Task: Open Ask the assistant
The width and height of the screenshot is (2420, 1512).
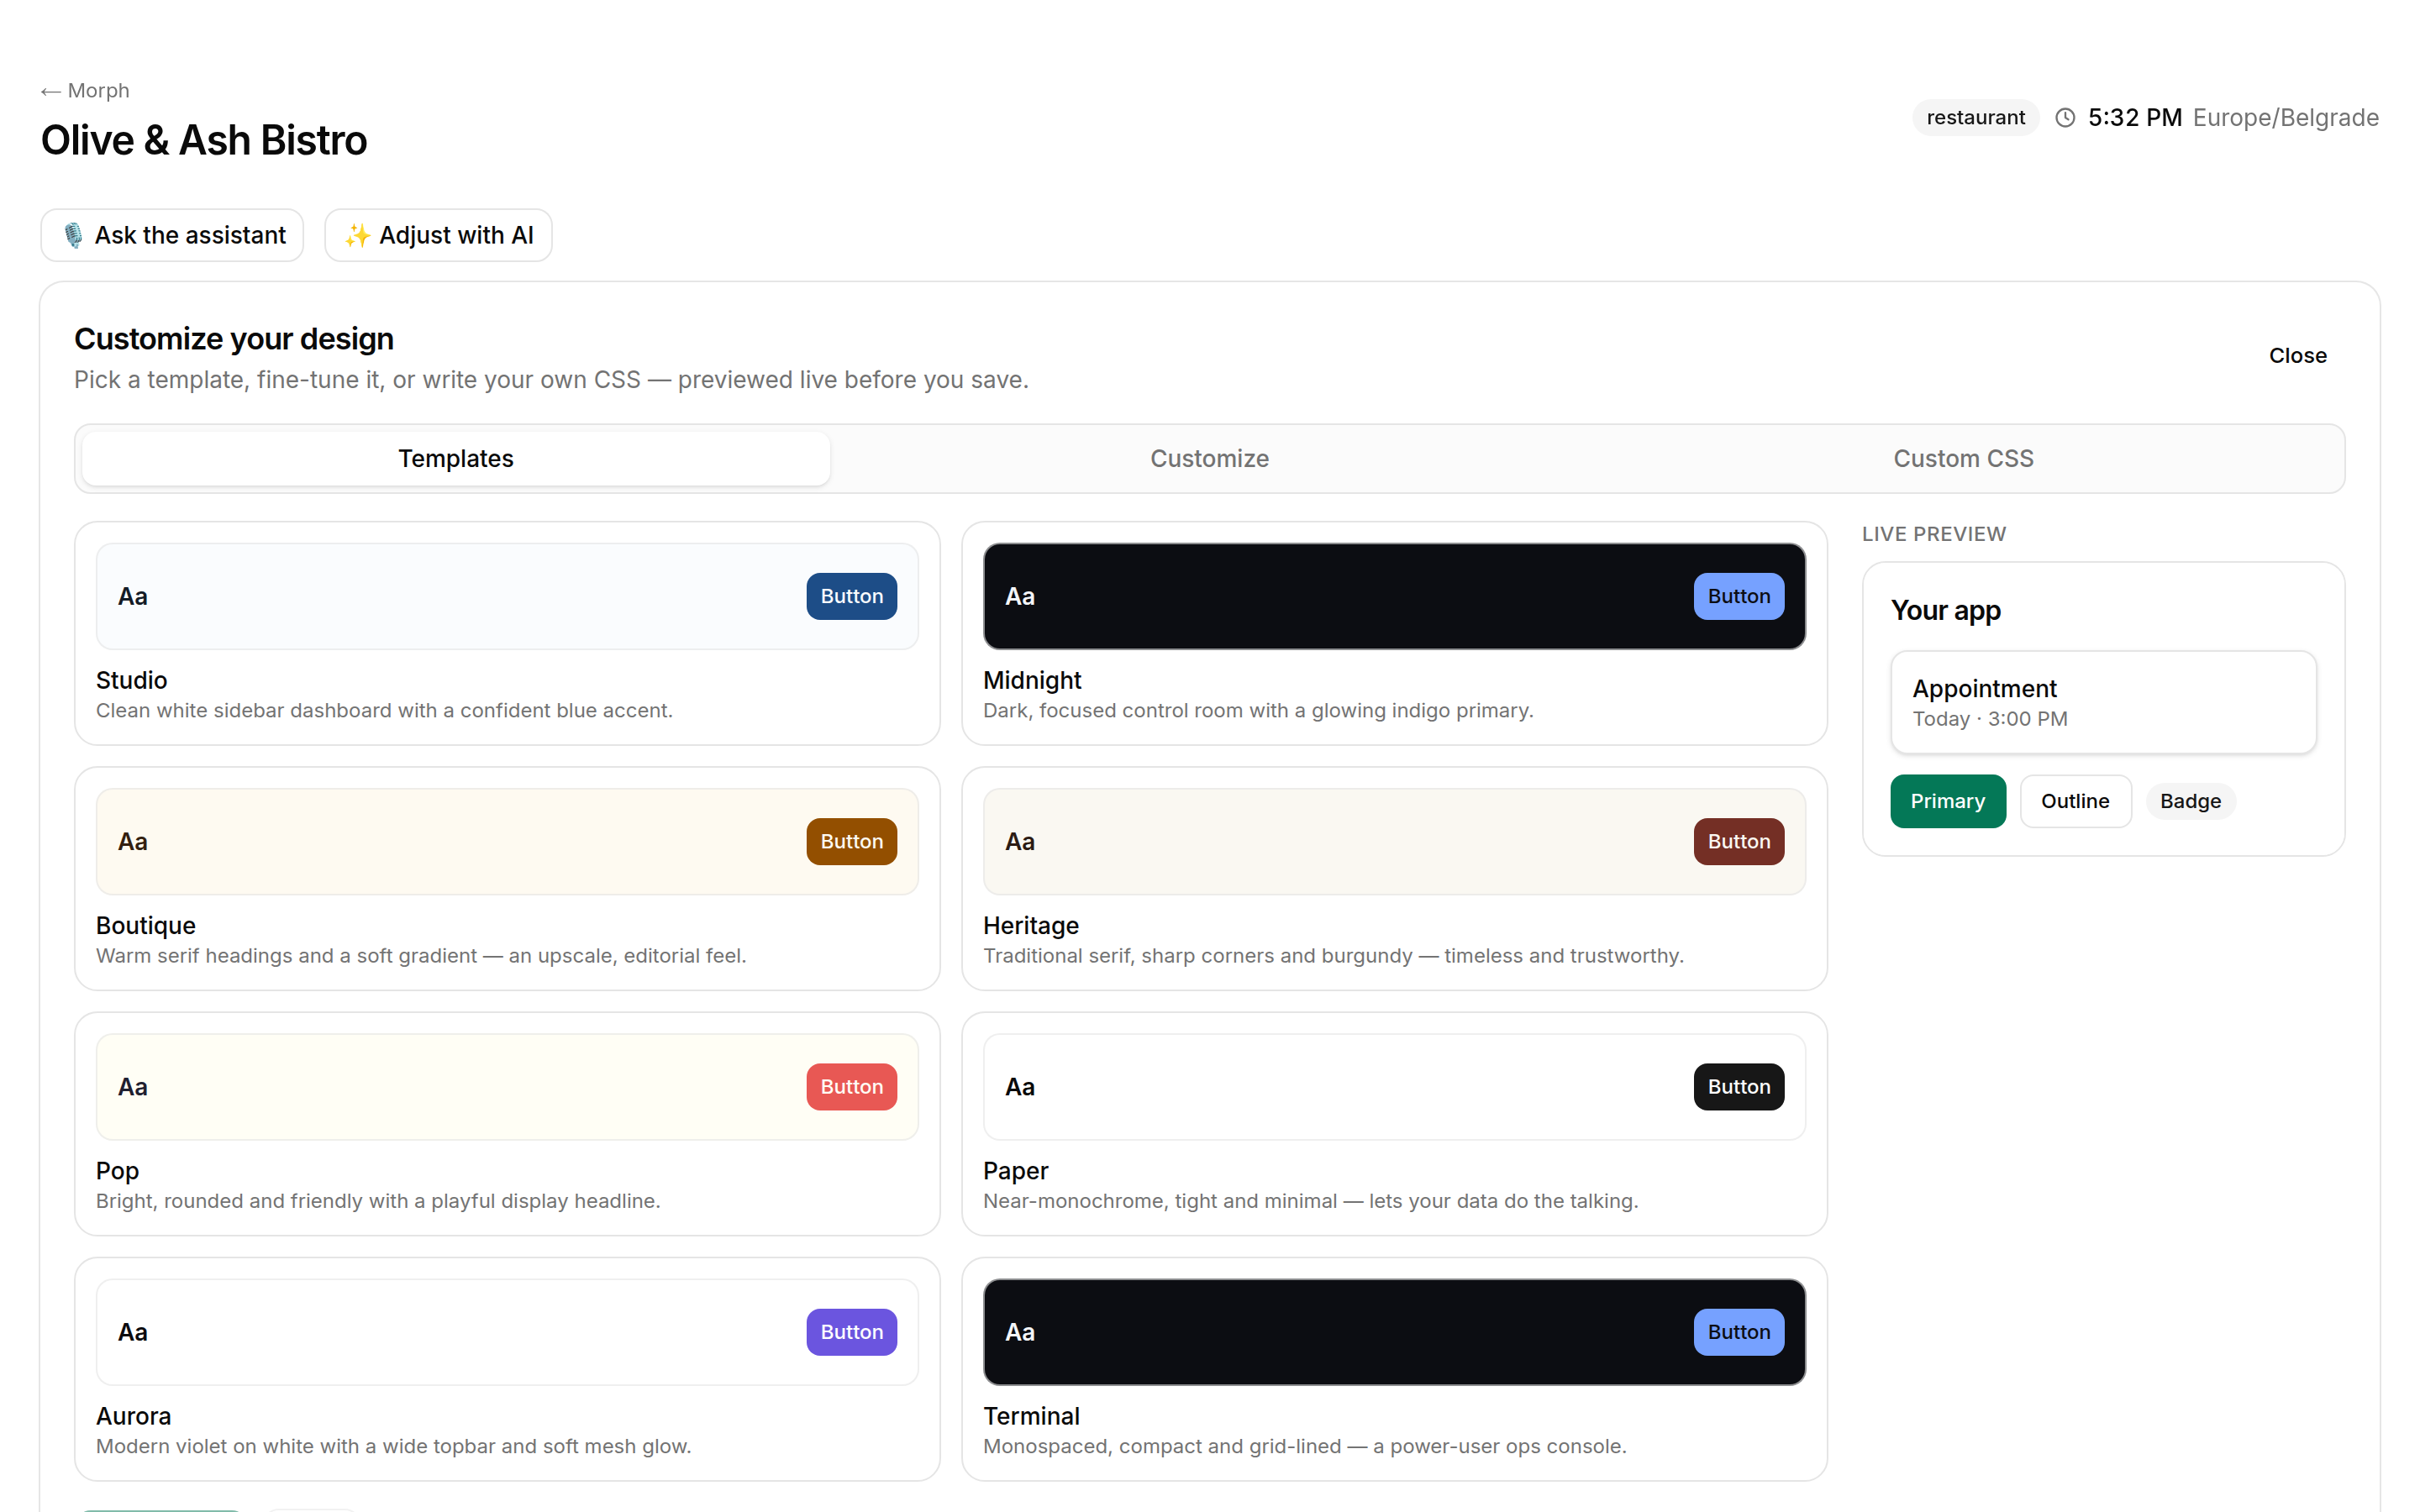Action: coord(172,235)
